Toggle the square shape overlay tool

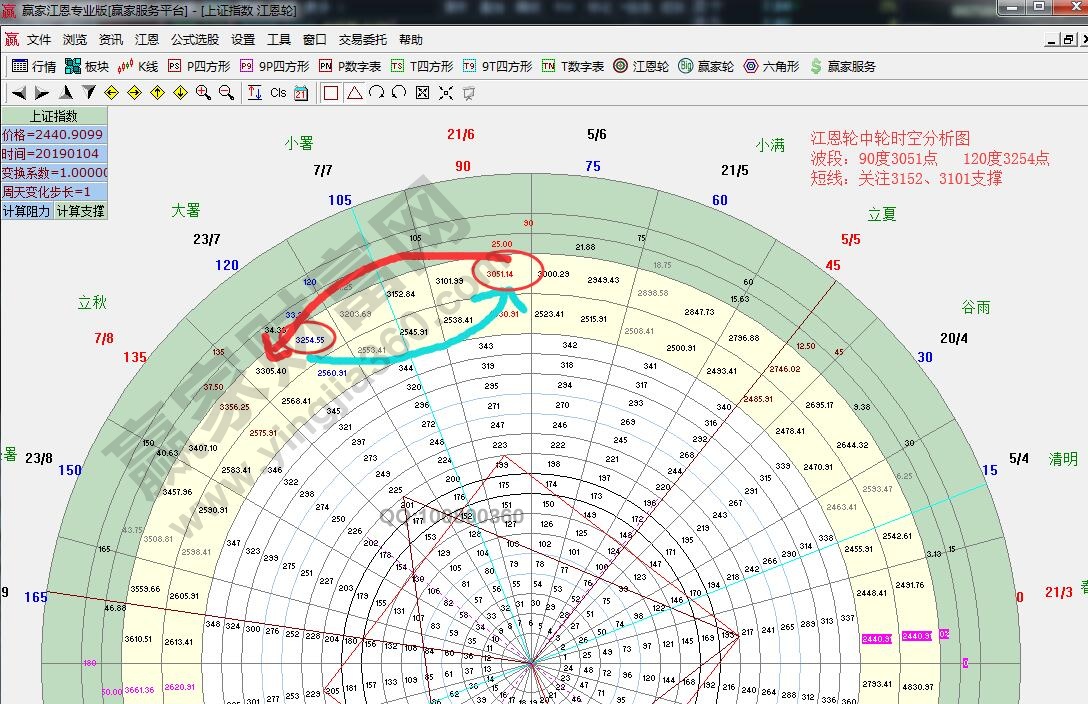click(331, 92)
